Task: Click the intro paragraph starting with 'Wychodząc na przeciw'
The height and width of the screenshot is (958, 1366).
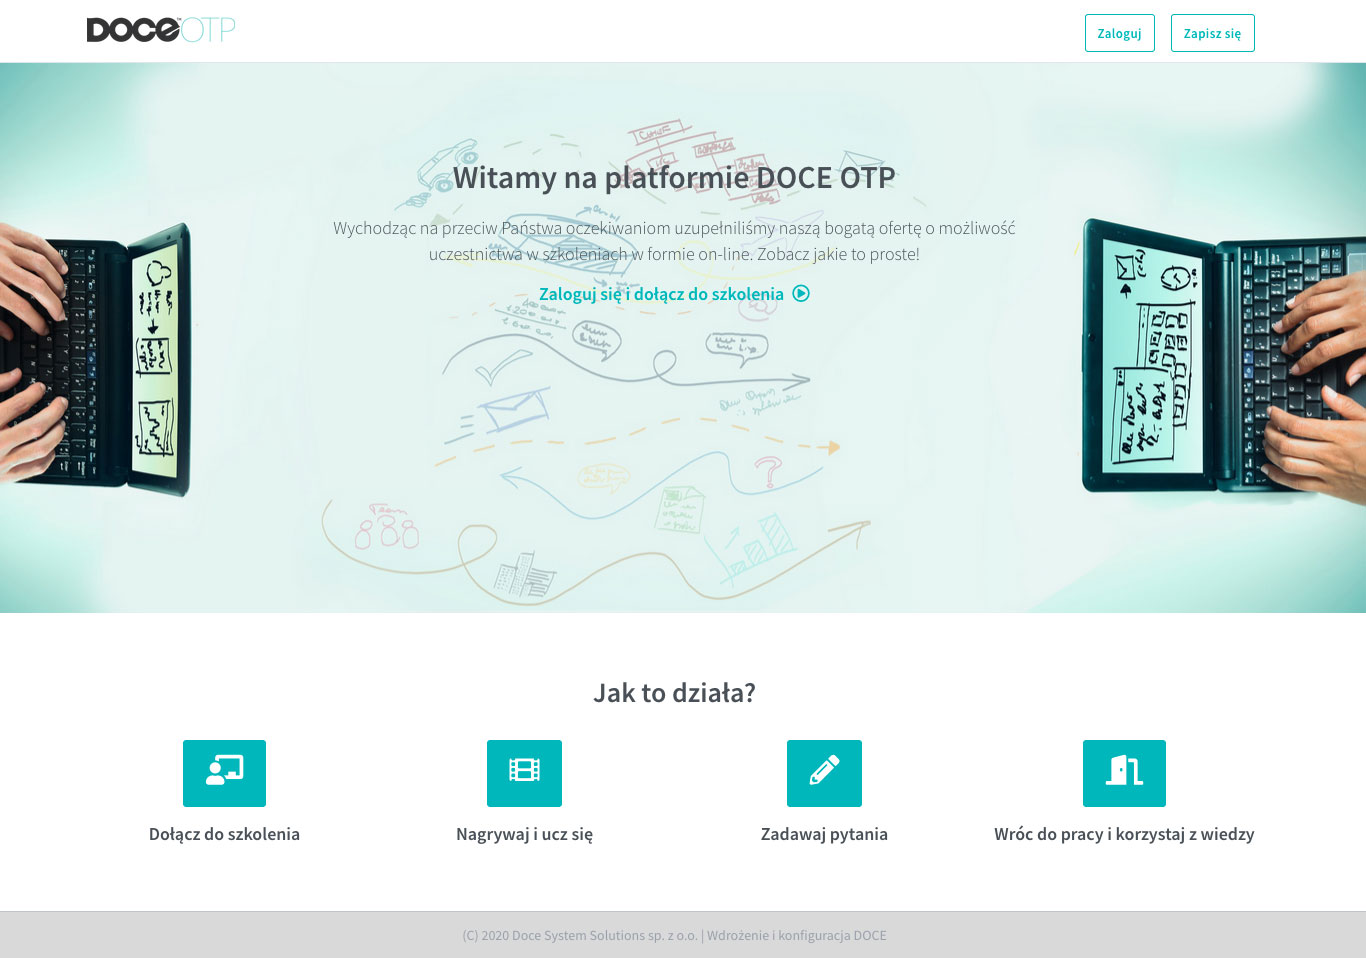Action: 674,241
